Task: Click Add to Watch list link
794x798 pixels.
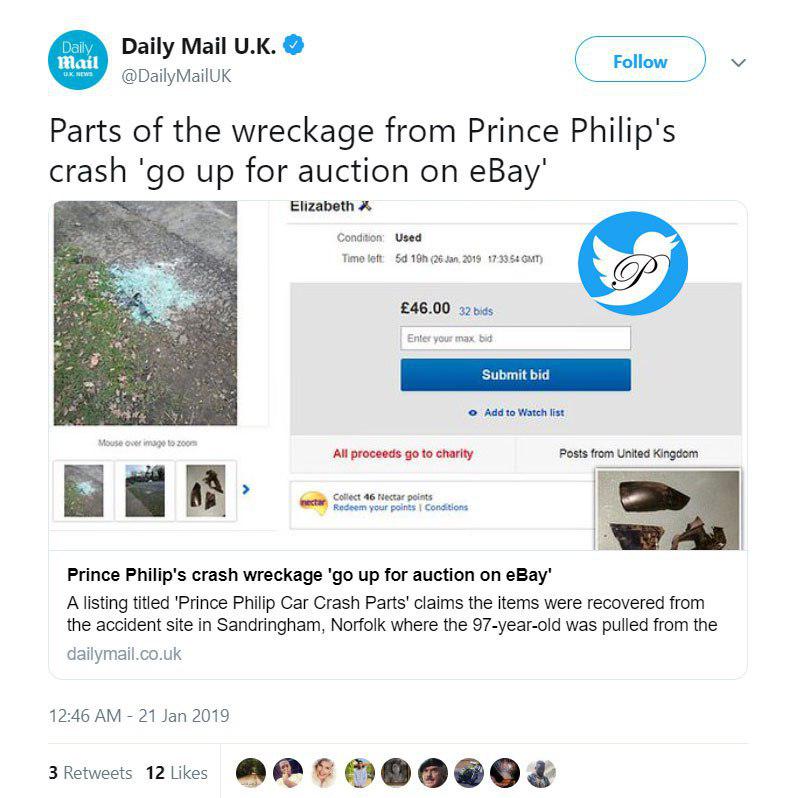Action: click(516, 412)
